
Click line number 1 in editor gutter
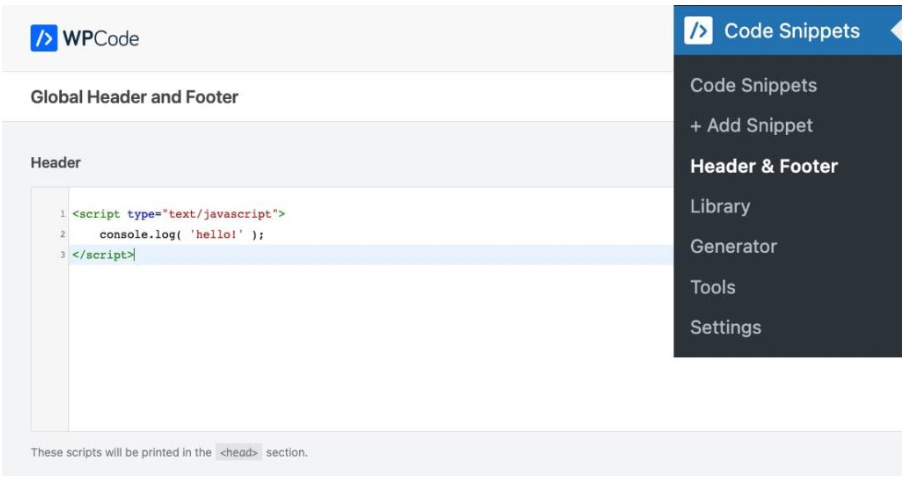tap(62, 214)
